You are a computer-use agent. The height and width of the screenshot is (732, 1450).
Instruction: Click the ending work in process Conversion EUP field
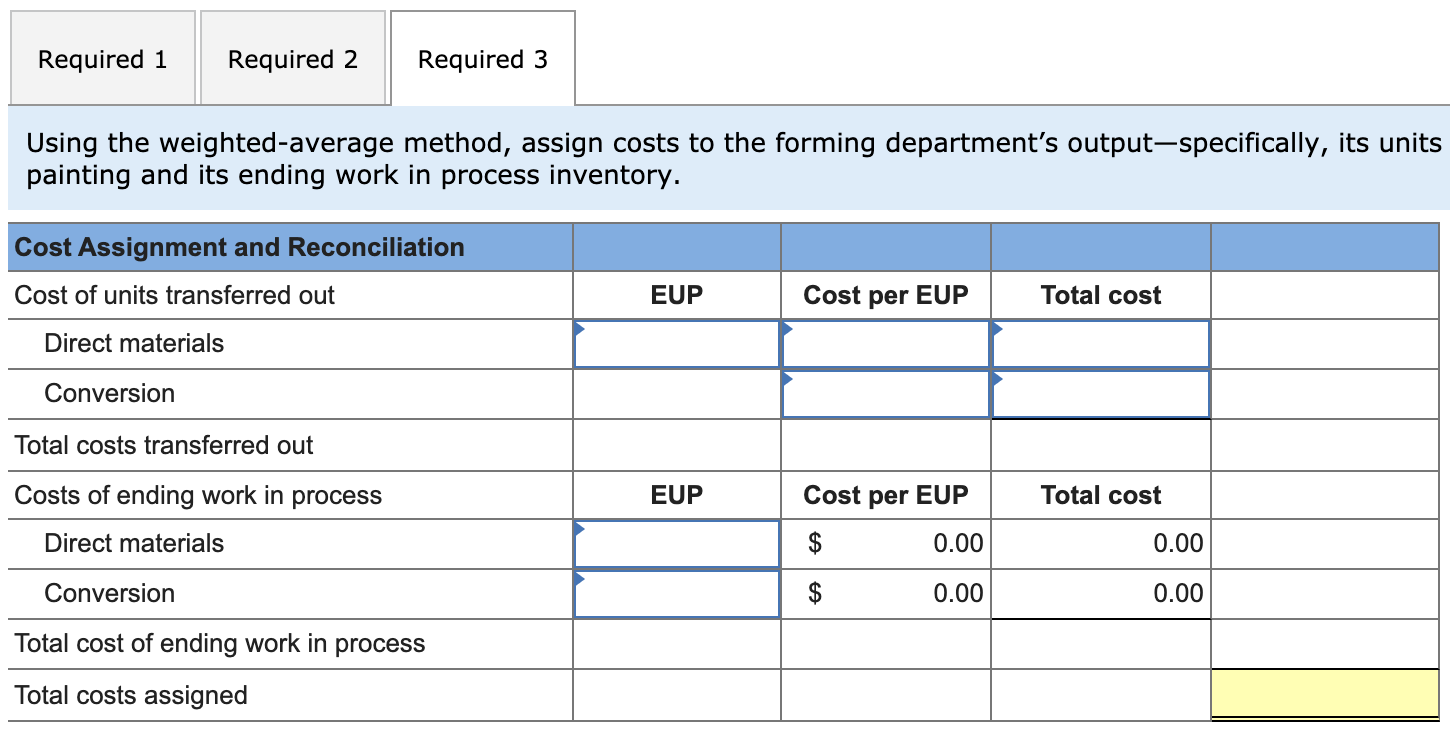[x=675, y=593]
